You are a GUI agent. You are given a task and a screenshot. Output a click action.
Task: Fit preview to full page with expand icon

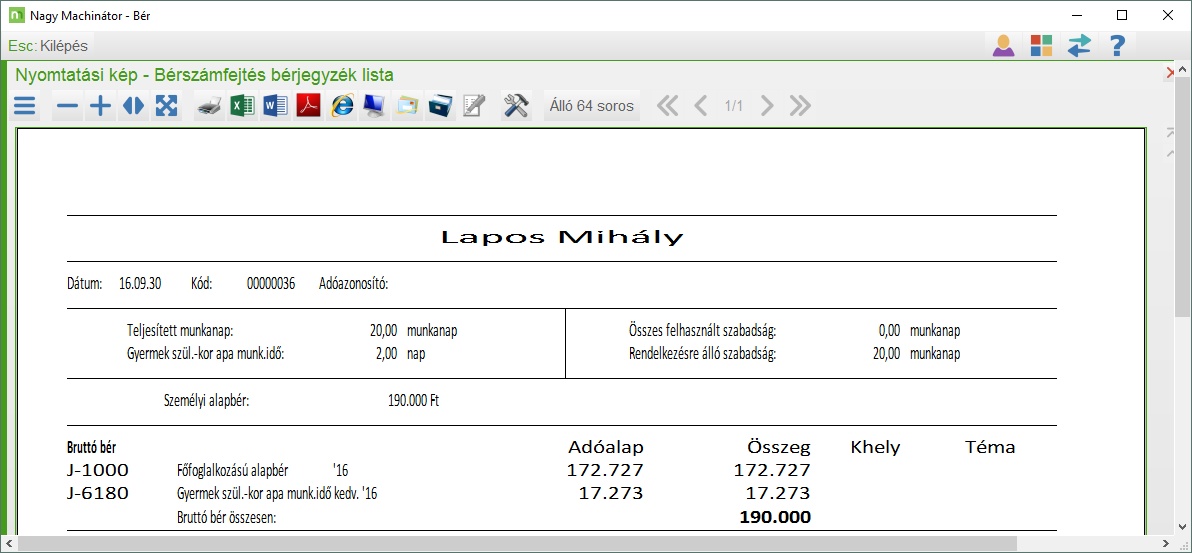click(166, 106)
